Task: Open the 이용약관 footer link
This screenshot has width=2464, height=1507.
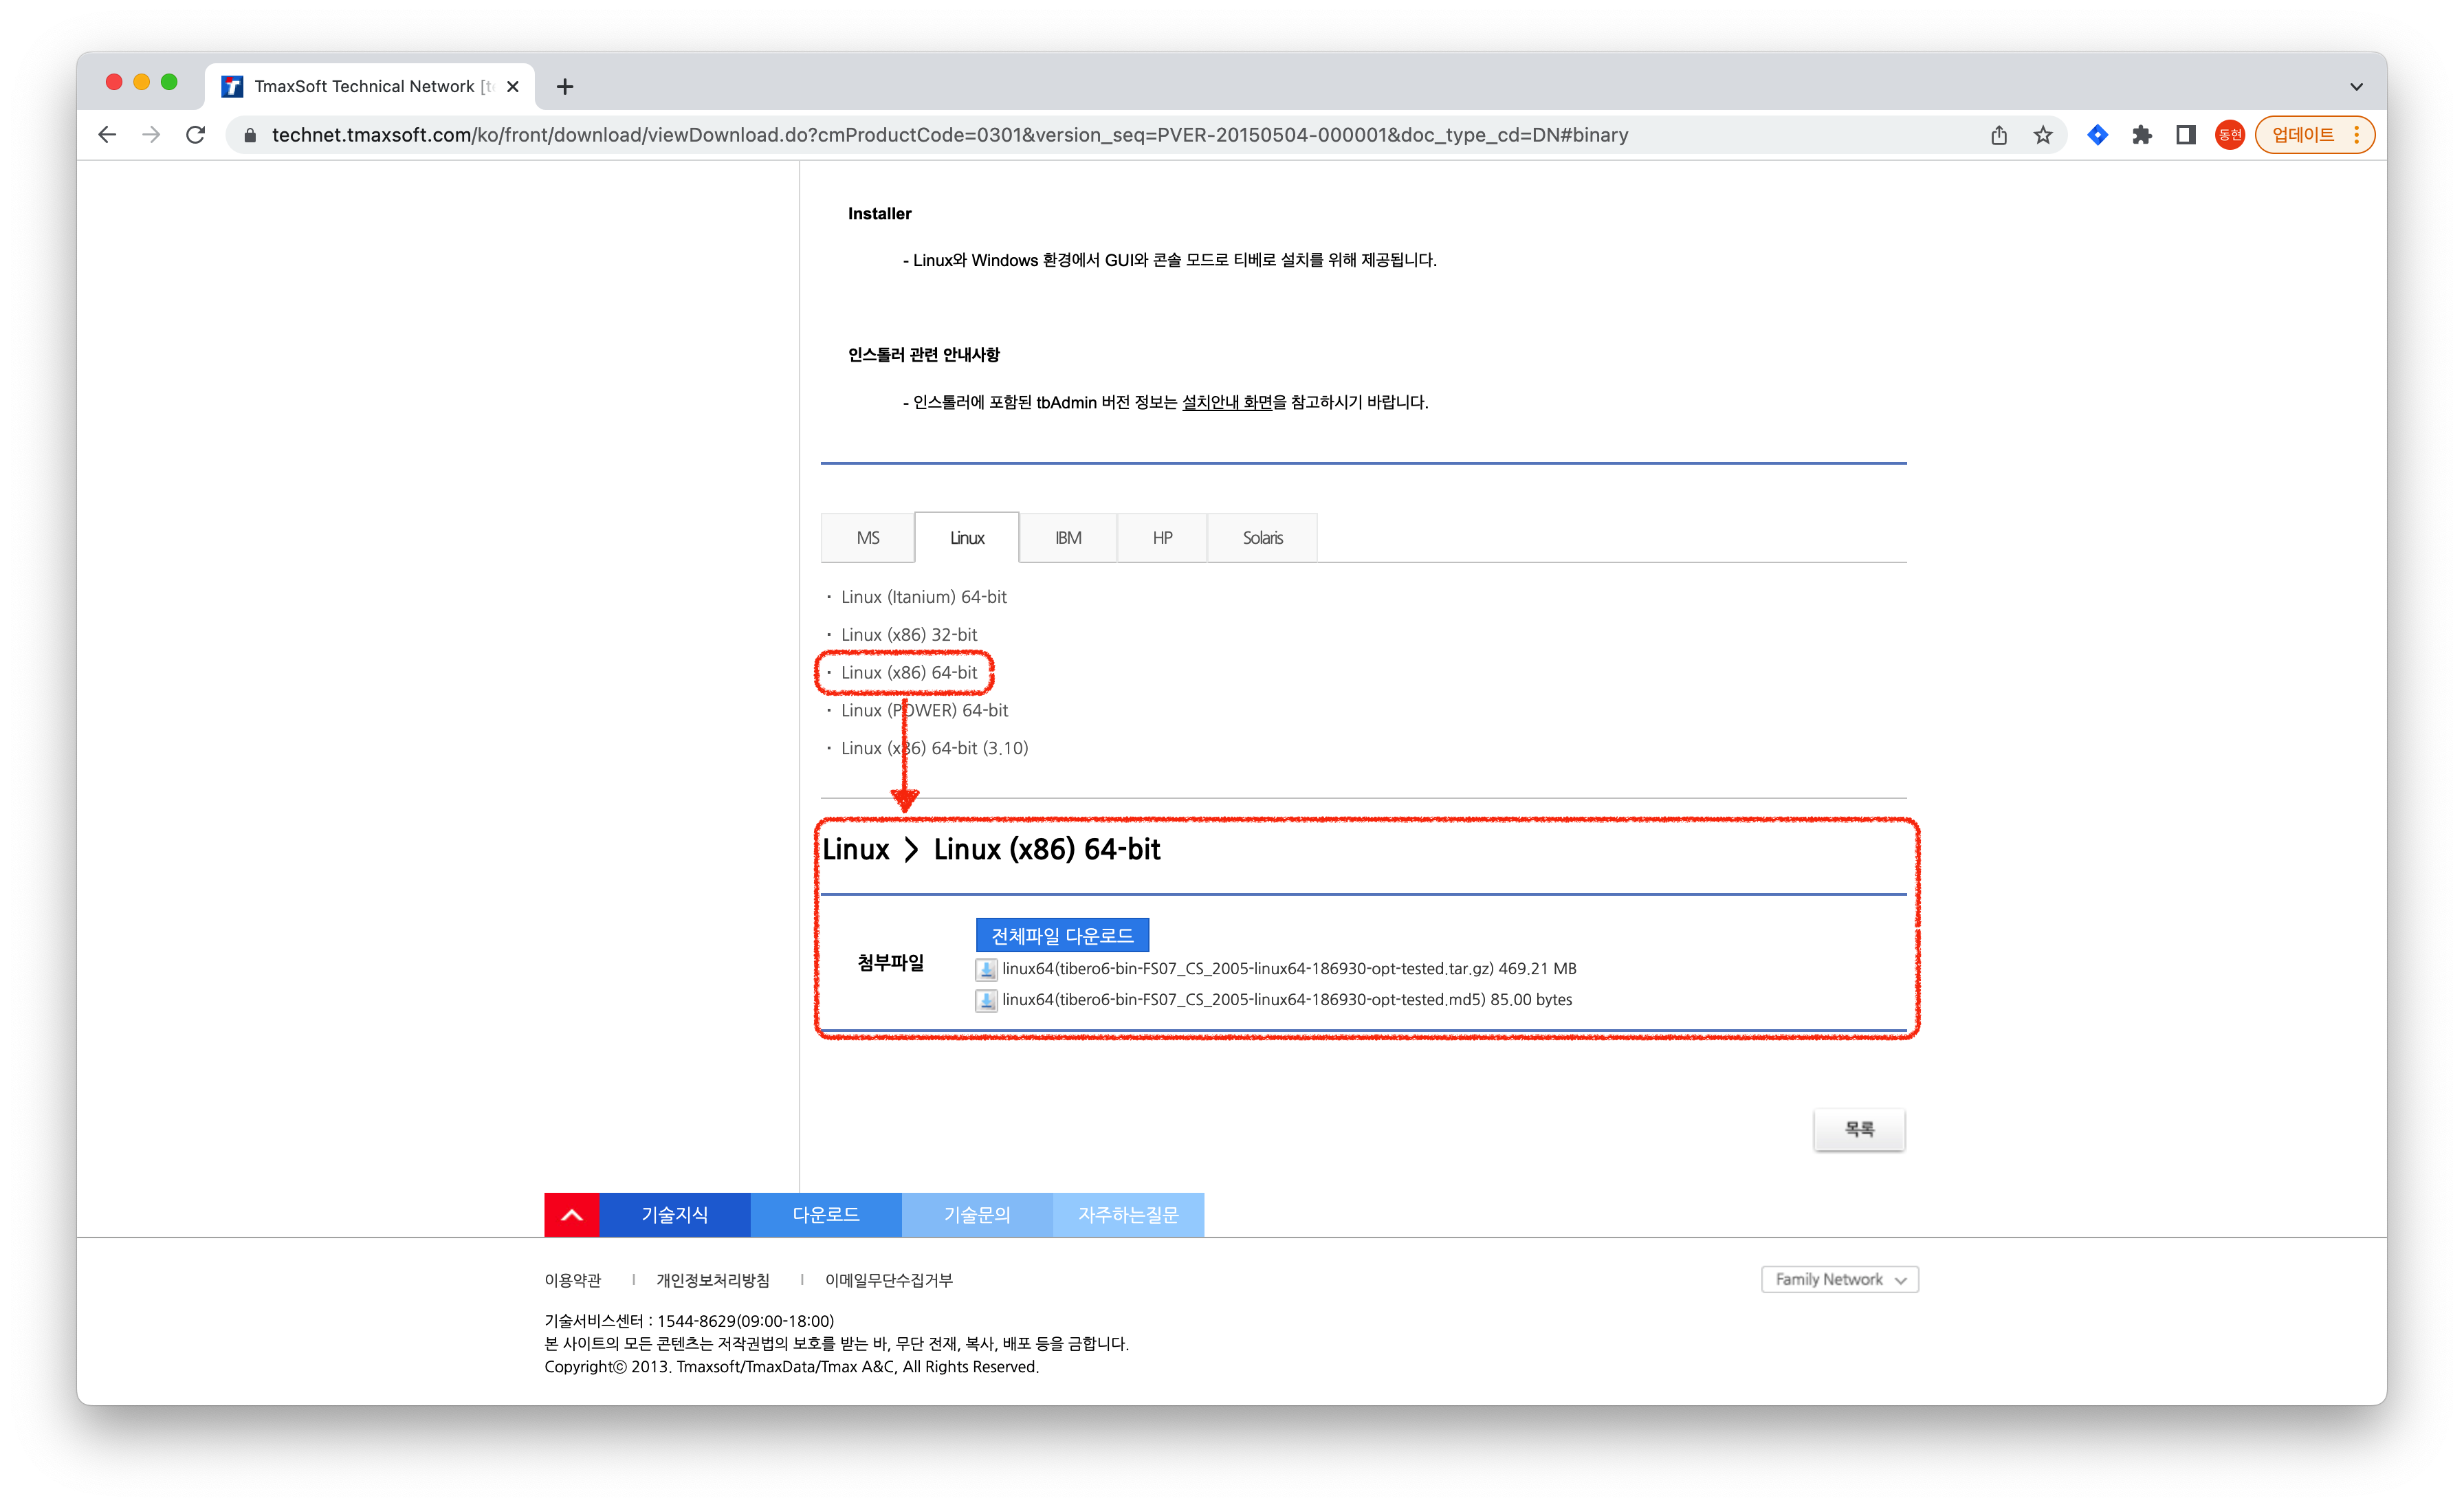Action: click(573, 1281)
